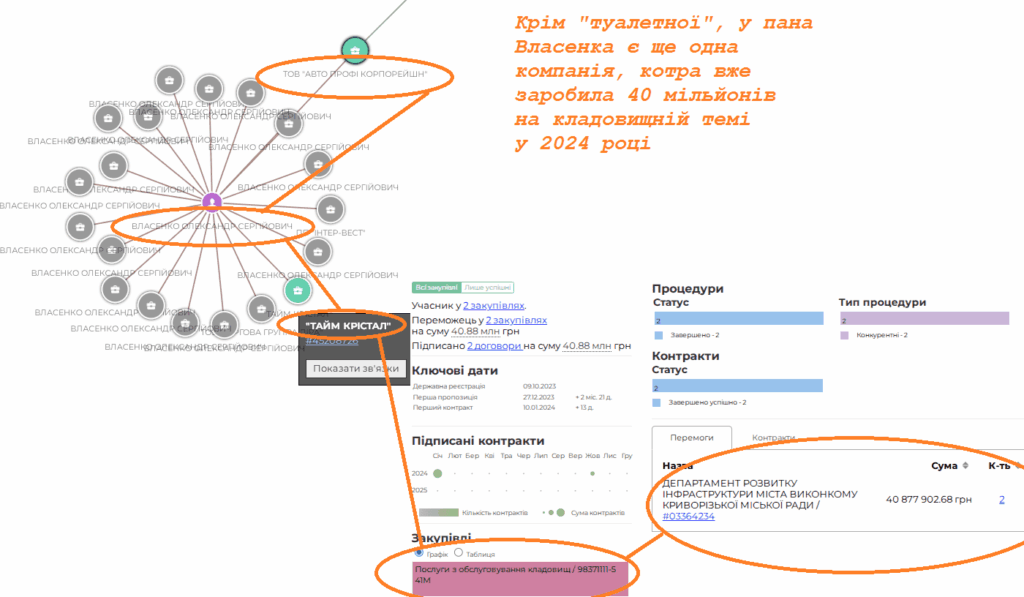Click the count "2" link in К-ть column

click(1001, 499)
